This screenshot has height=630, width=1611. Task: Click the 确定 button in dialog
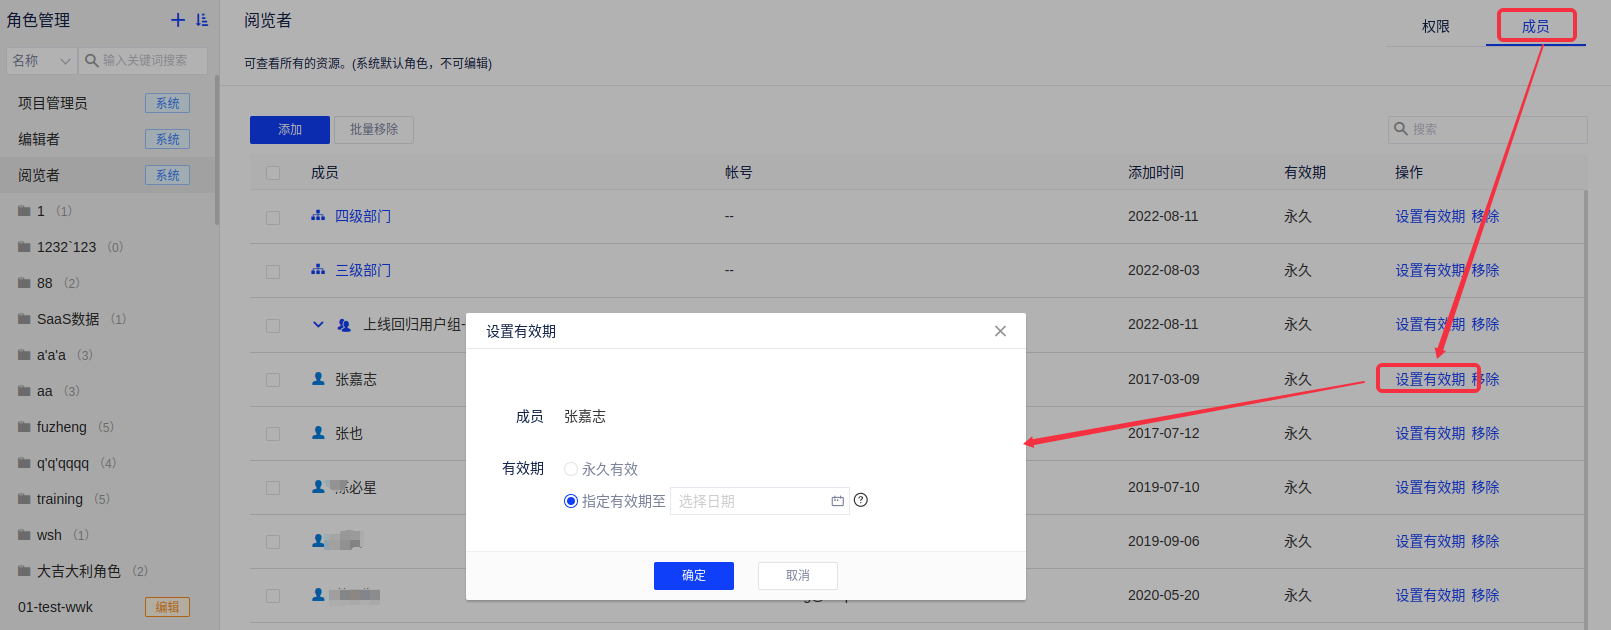693,576
